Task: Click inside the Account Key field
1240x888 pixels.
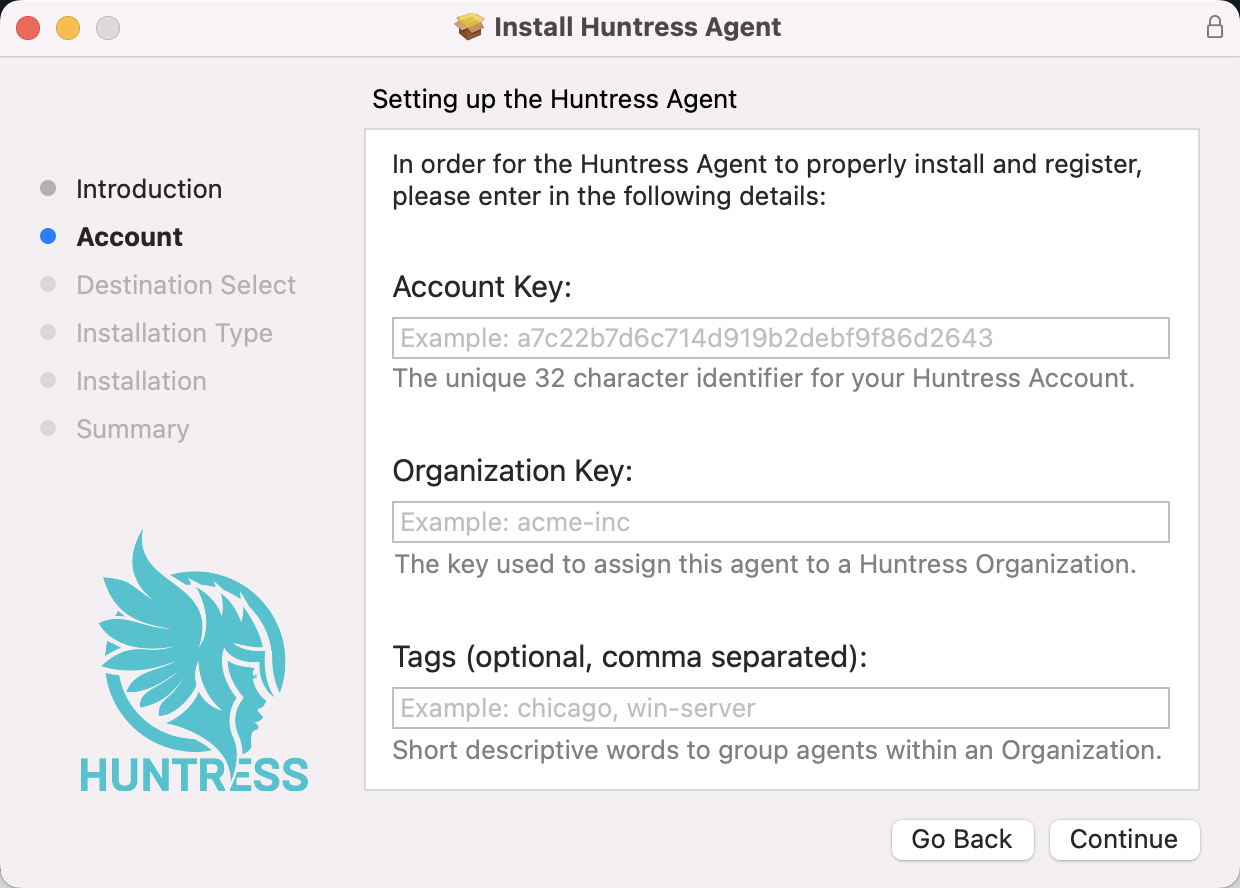Action: pyautogui.click(x=780, y=338)
